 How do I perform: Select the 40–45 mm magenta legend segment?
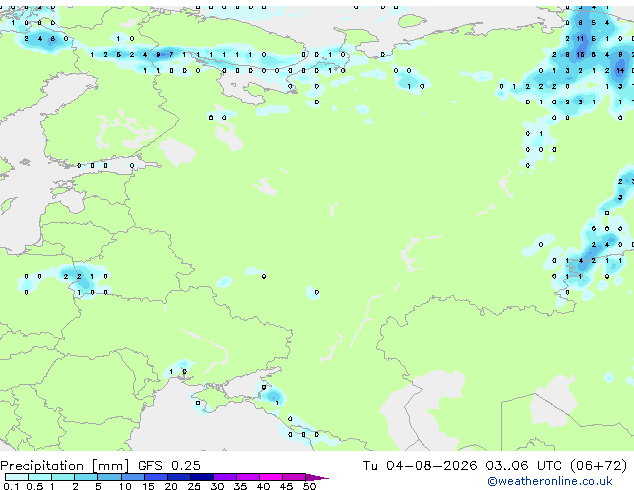point(271,477)
